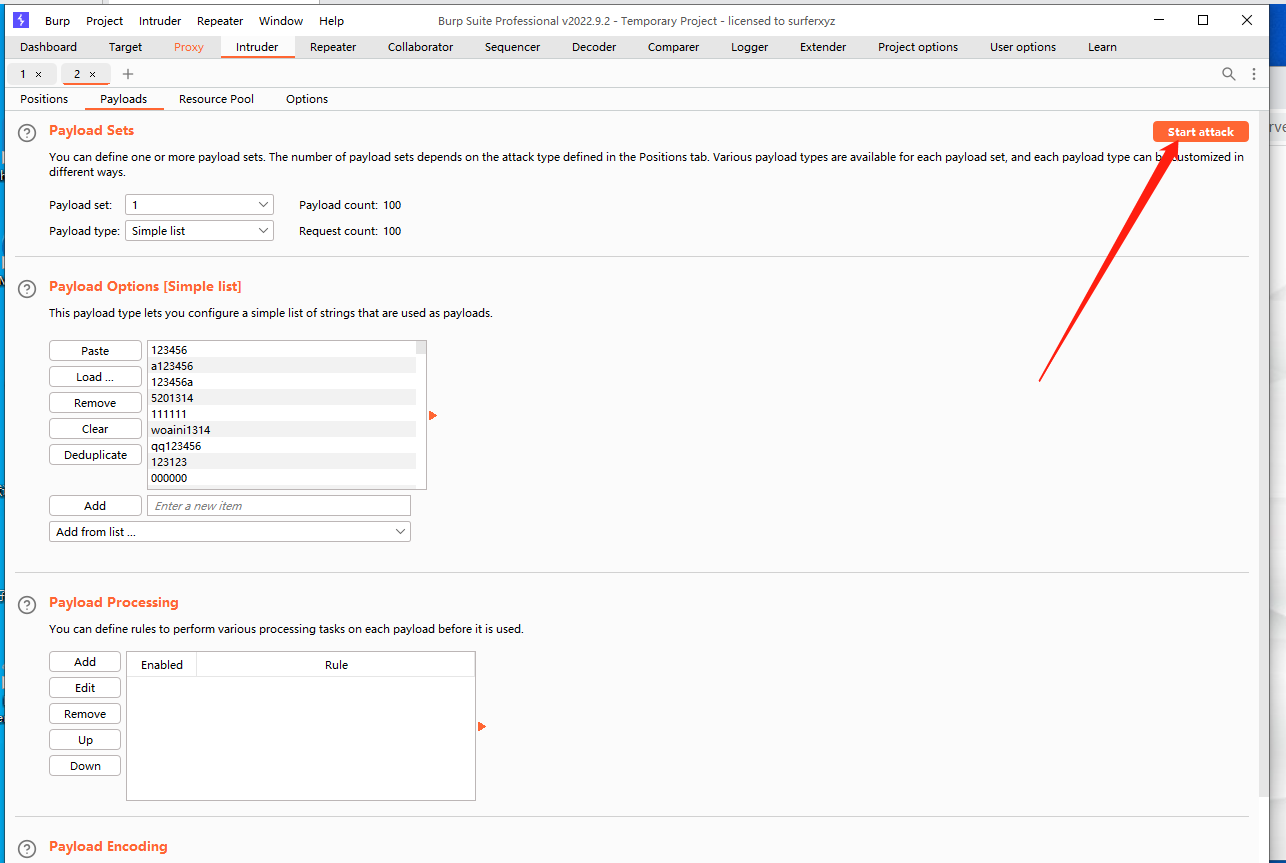The height and width of the screenshot is (863, 1286).
Task: Open the Project menu
Action: [105, 21]
